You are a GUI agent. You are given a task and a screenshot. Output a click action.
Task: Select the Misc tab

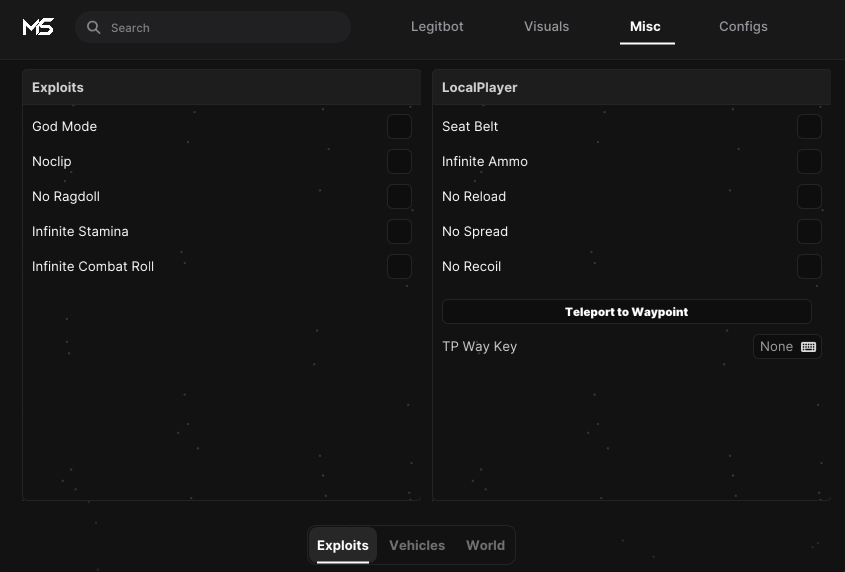coord(645,26)
